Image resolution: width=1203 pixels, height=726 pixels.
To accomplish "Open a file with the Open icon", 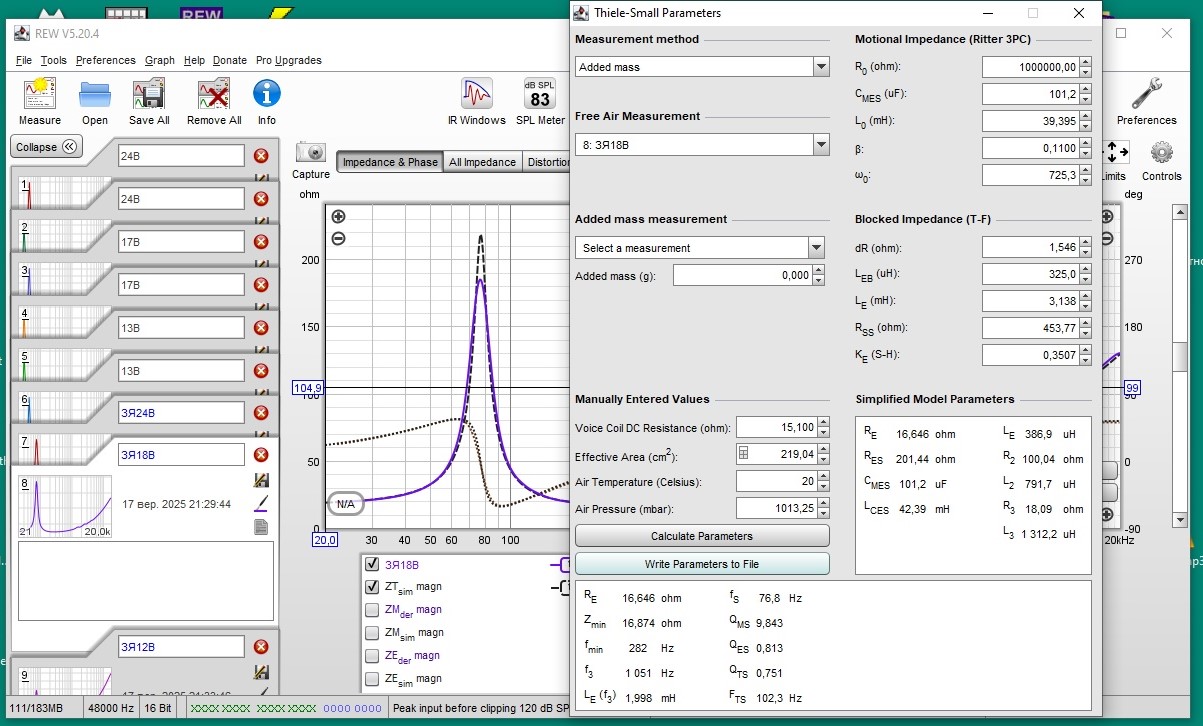I will tap(95, 96).
